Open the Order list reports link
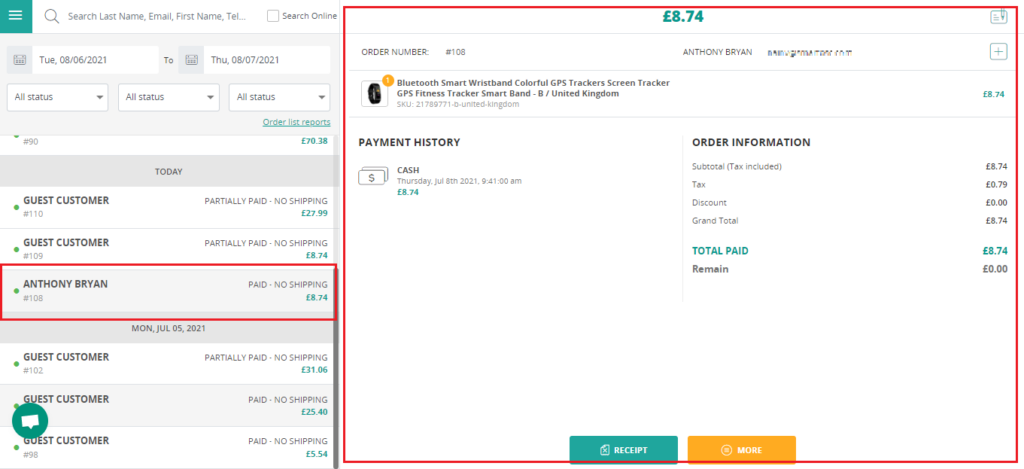This screenshot has height=469, width=1024. click(x=296, y=122)
